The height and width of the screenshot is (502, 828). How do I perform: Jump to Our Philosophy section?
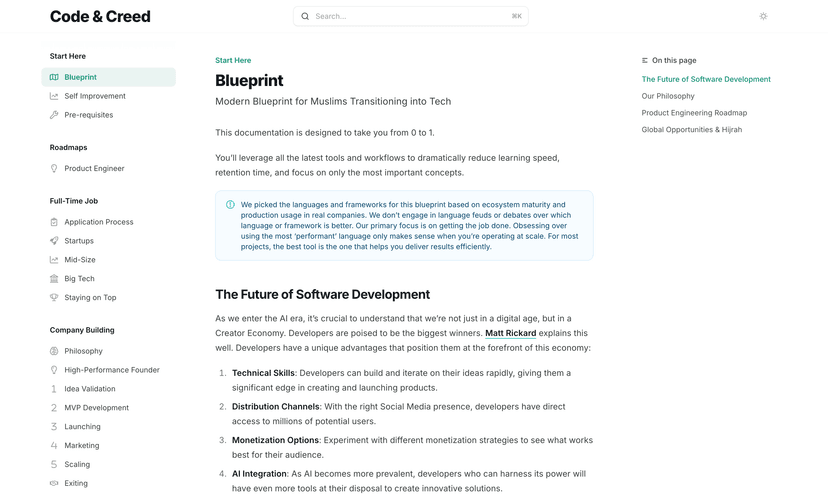point(668,96)
